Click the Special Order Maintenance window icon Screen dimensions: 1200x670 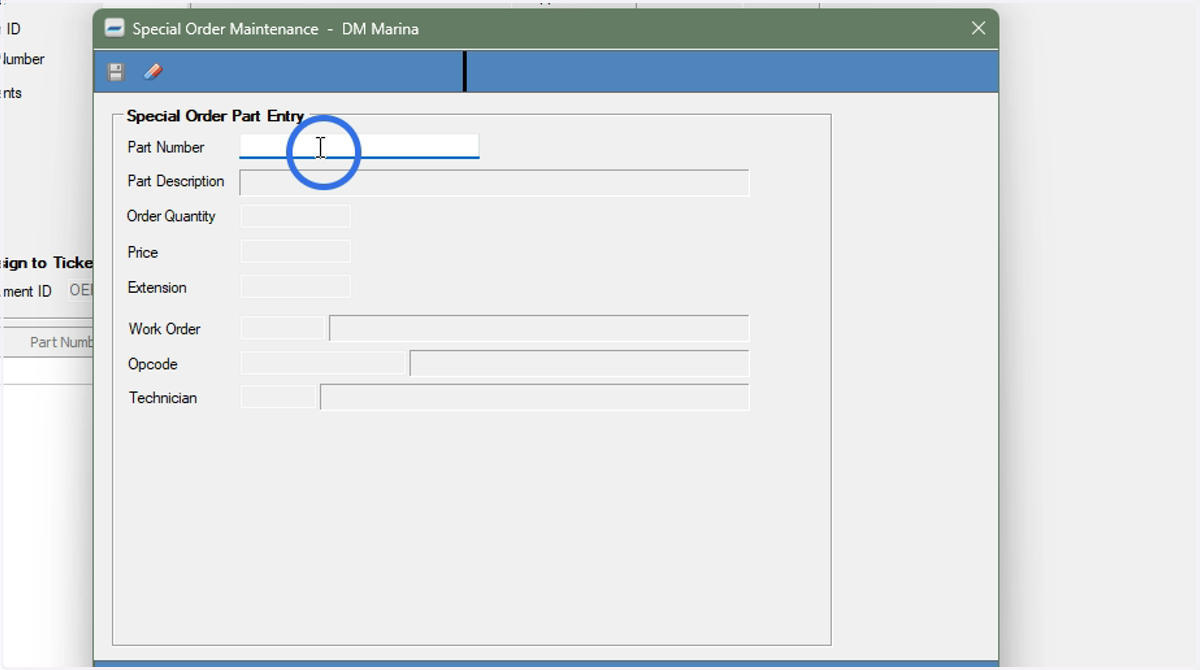tap(114, 28)
